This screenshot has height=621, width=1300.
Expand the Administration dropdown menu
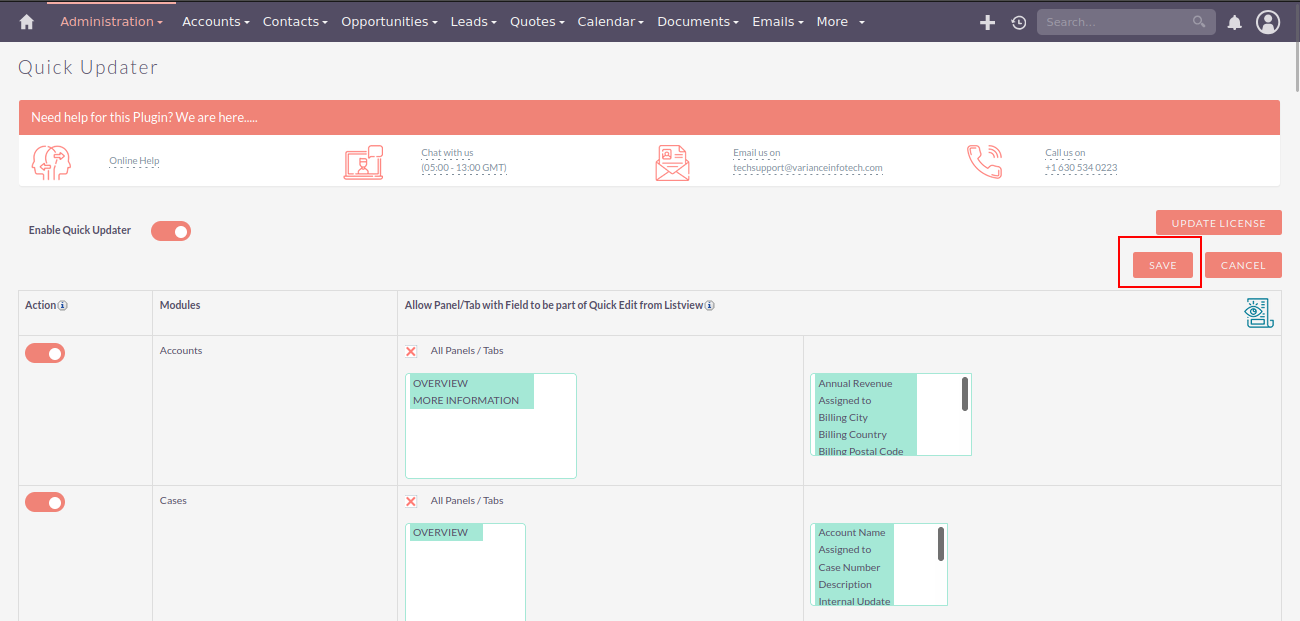click(111, 21)
